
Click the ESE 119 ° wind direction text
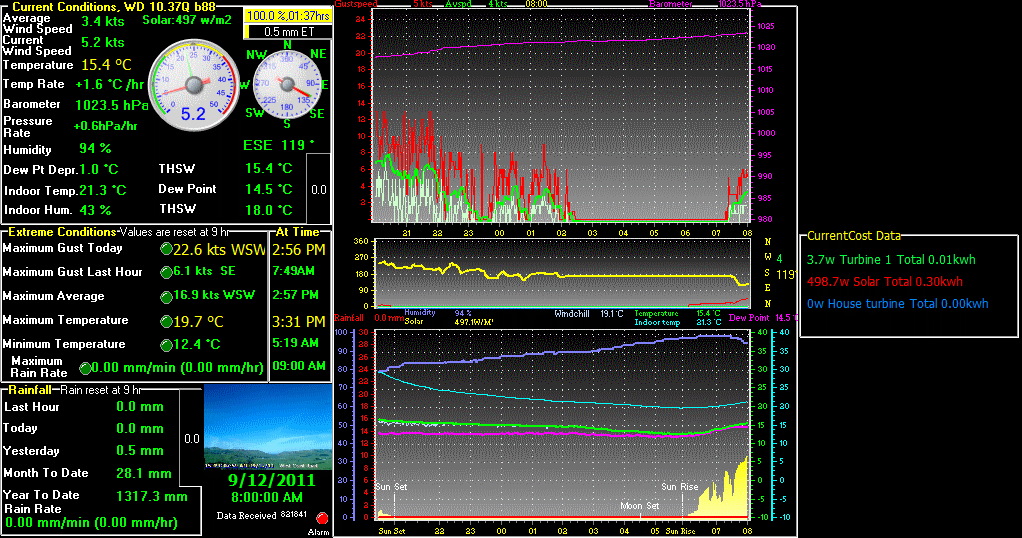(x=279, y=145)
